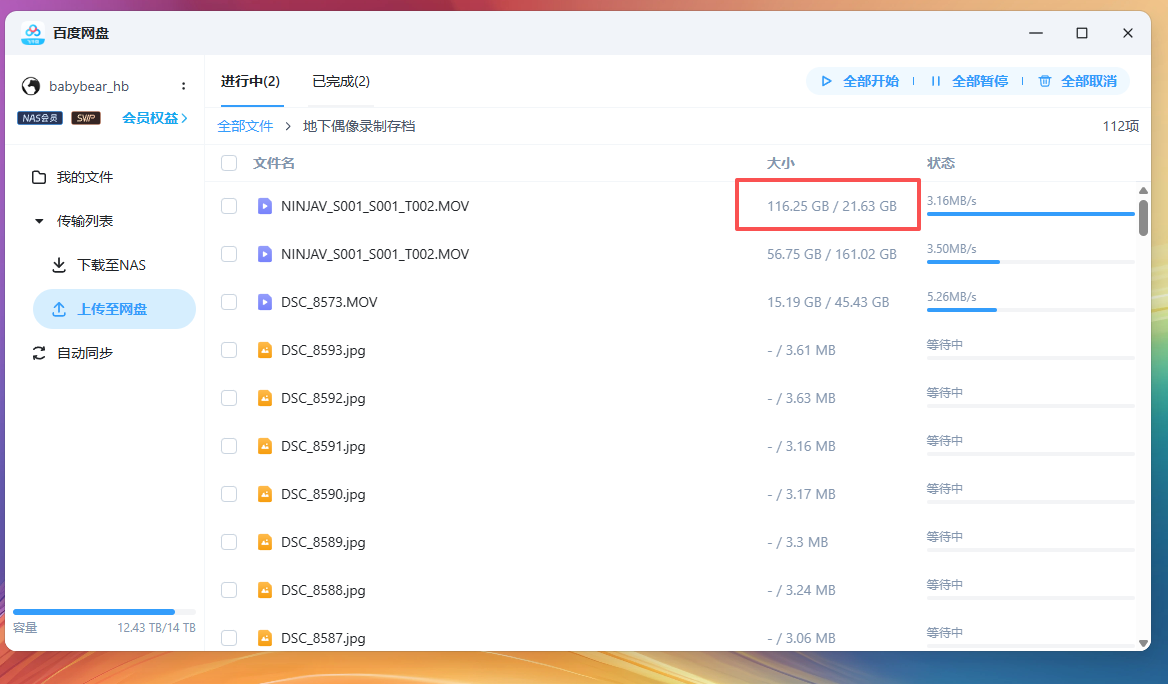Click the play icon in 全部开始
Viewport: 1168px width, 684px height.
coord(826,81)
